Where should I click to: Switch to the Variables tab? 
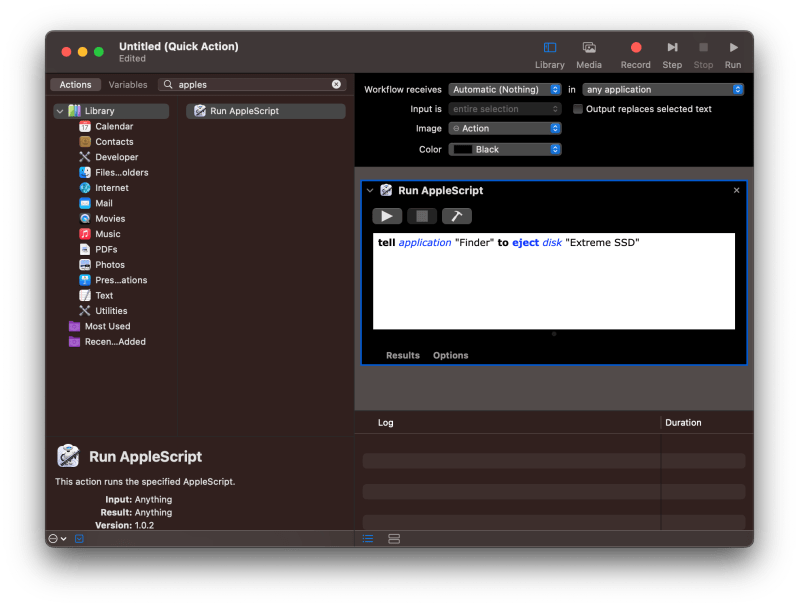[x=128, y=85]
